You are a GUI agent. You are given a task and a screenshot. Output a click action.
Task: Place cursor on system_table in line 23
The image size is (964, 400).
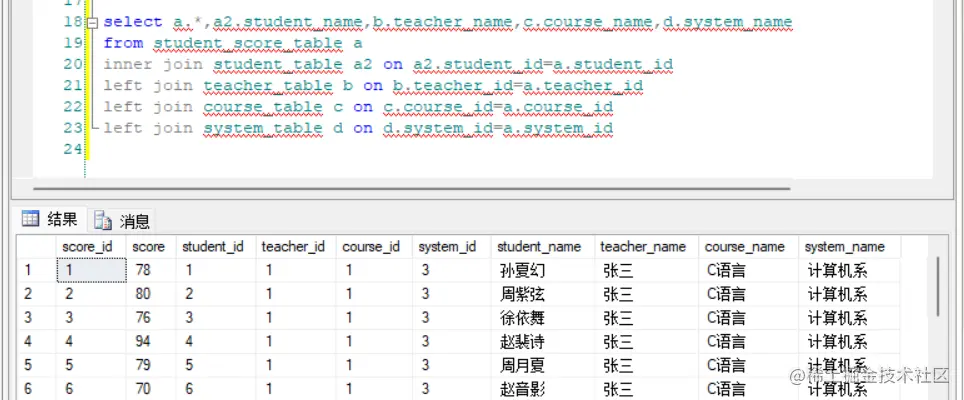[x=263, y=128]
